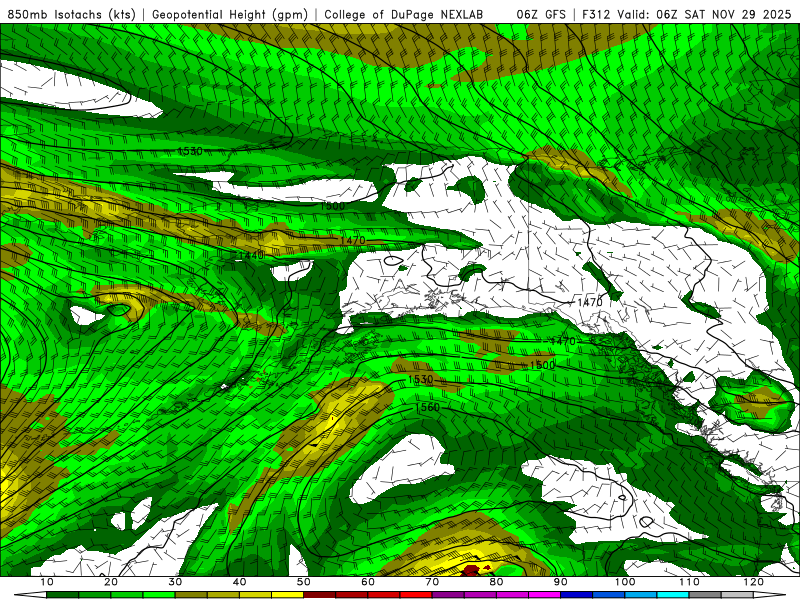Click the colorbar value label 70
The image size is (800, 600).
(432, 582)
